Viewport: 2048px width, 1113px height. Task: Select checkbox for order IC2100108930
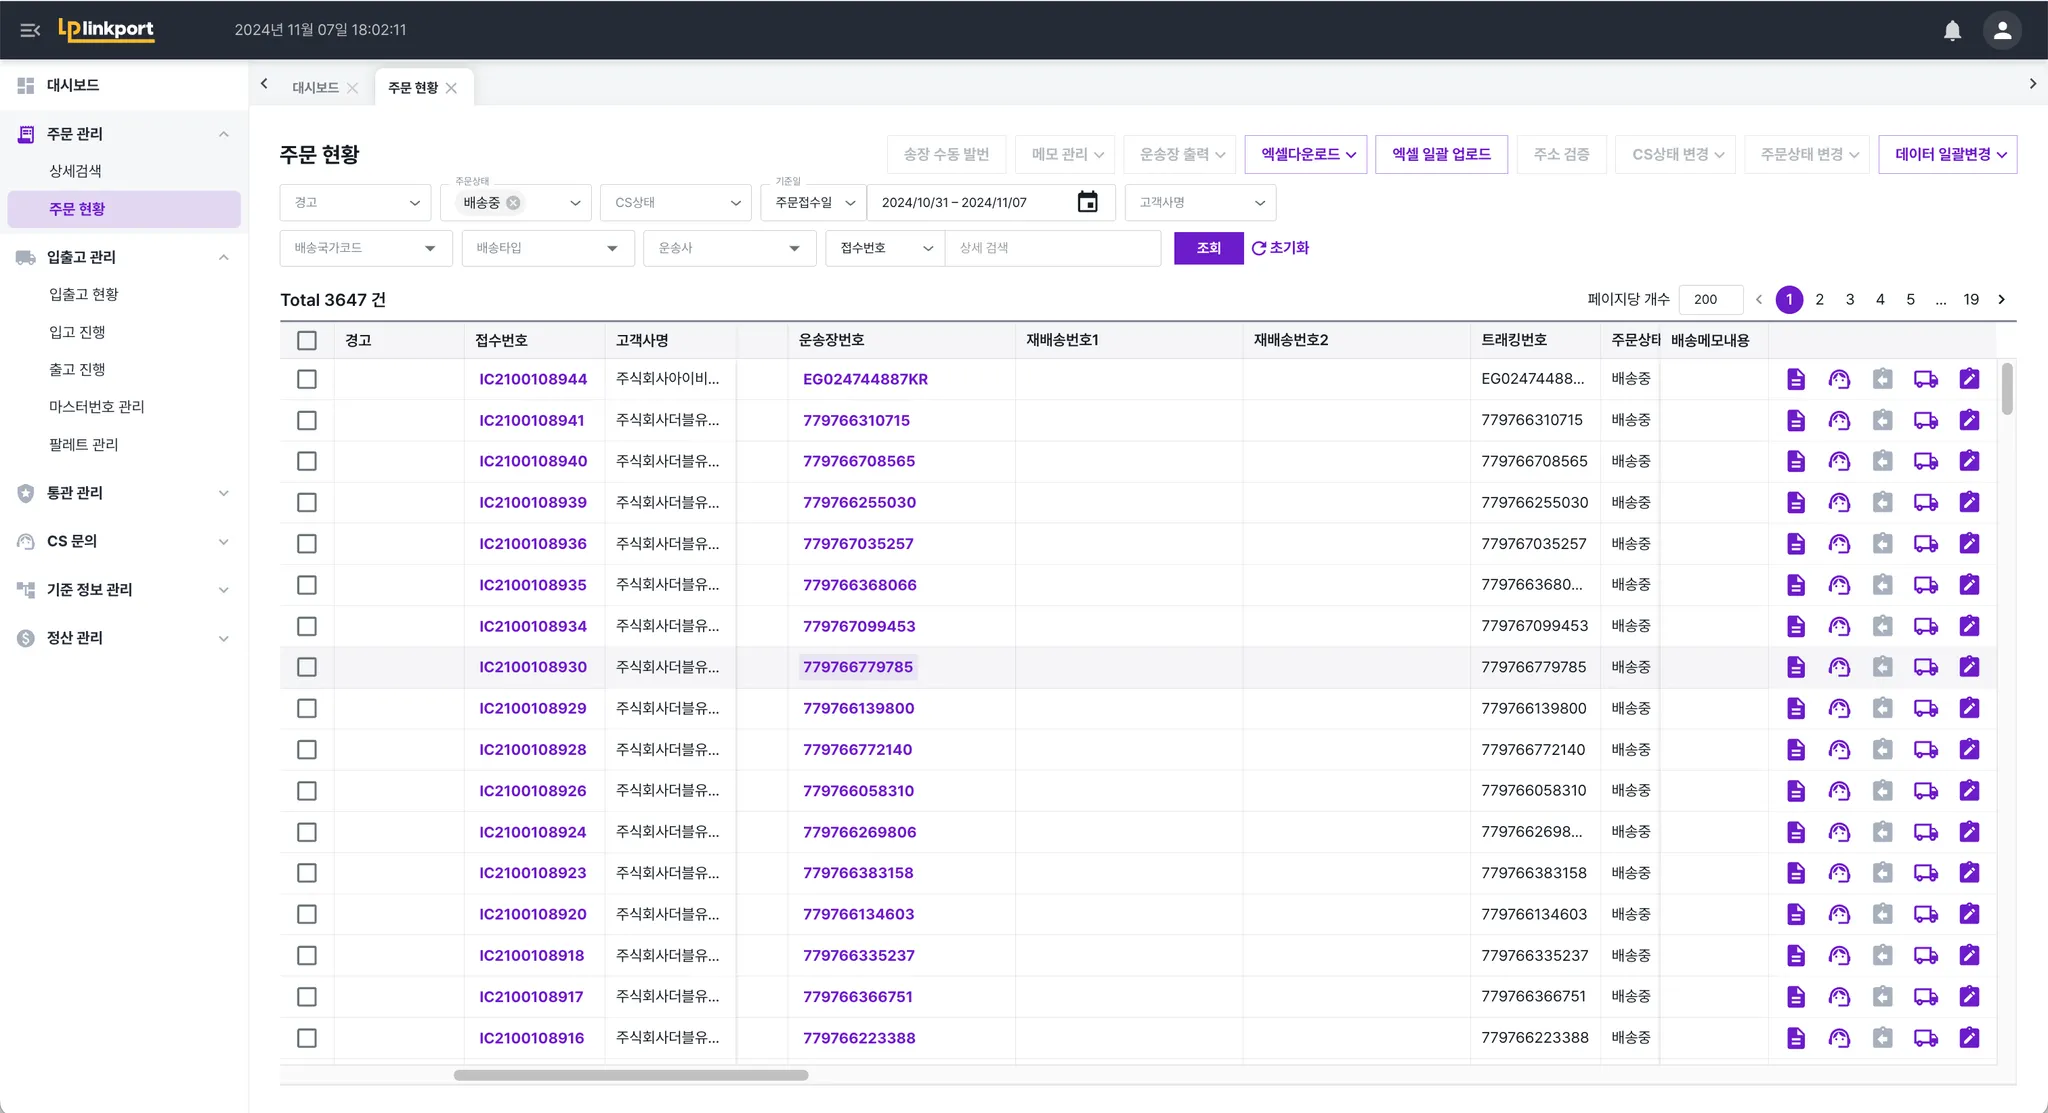click(307, 667)
